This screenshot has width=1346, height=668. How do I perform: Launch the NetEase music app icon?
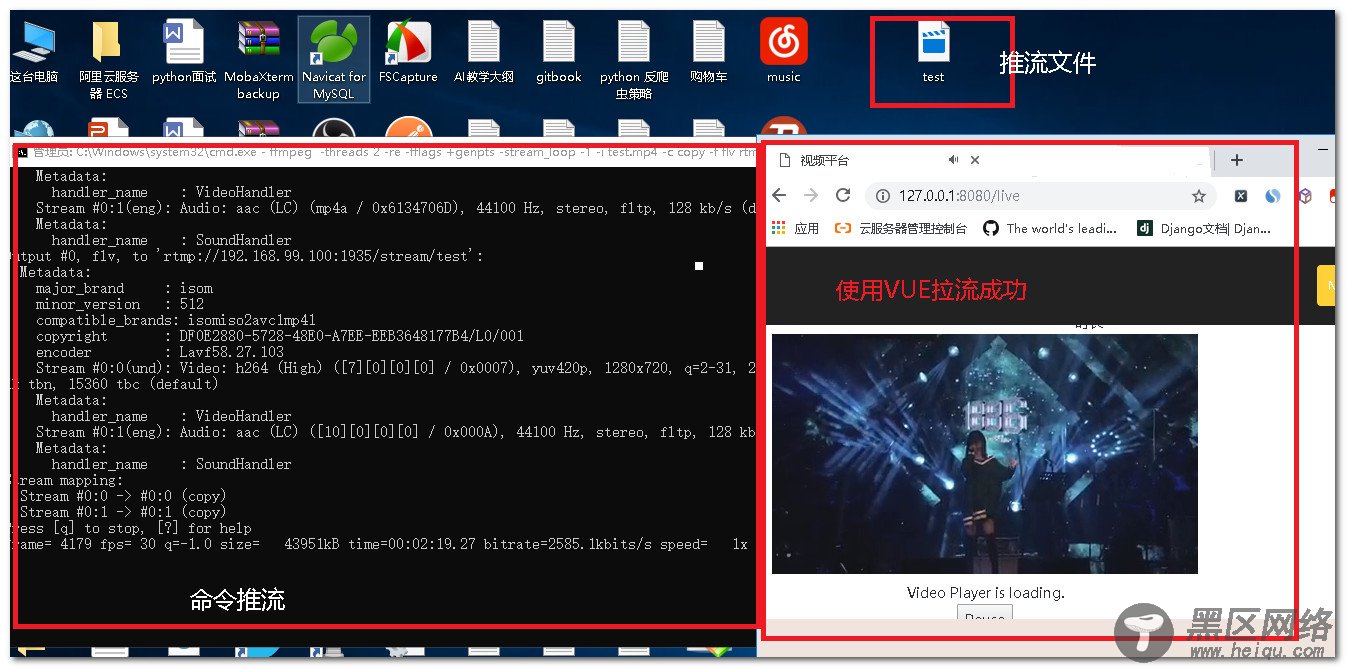click(783, 52)
